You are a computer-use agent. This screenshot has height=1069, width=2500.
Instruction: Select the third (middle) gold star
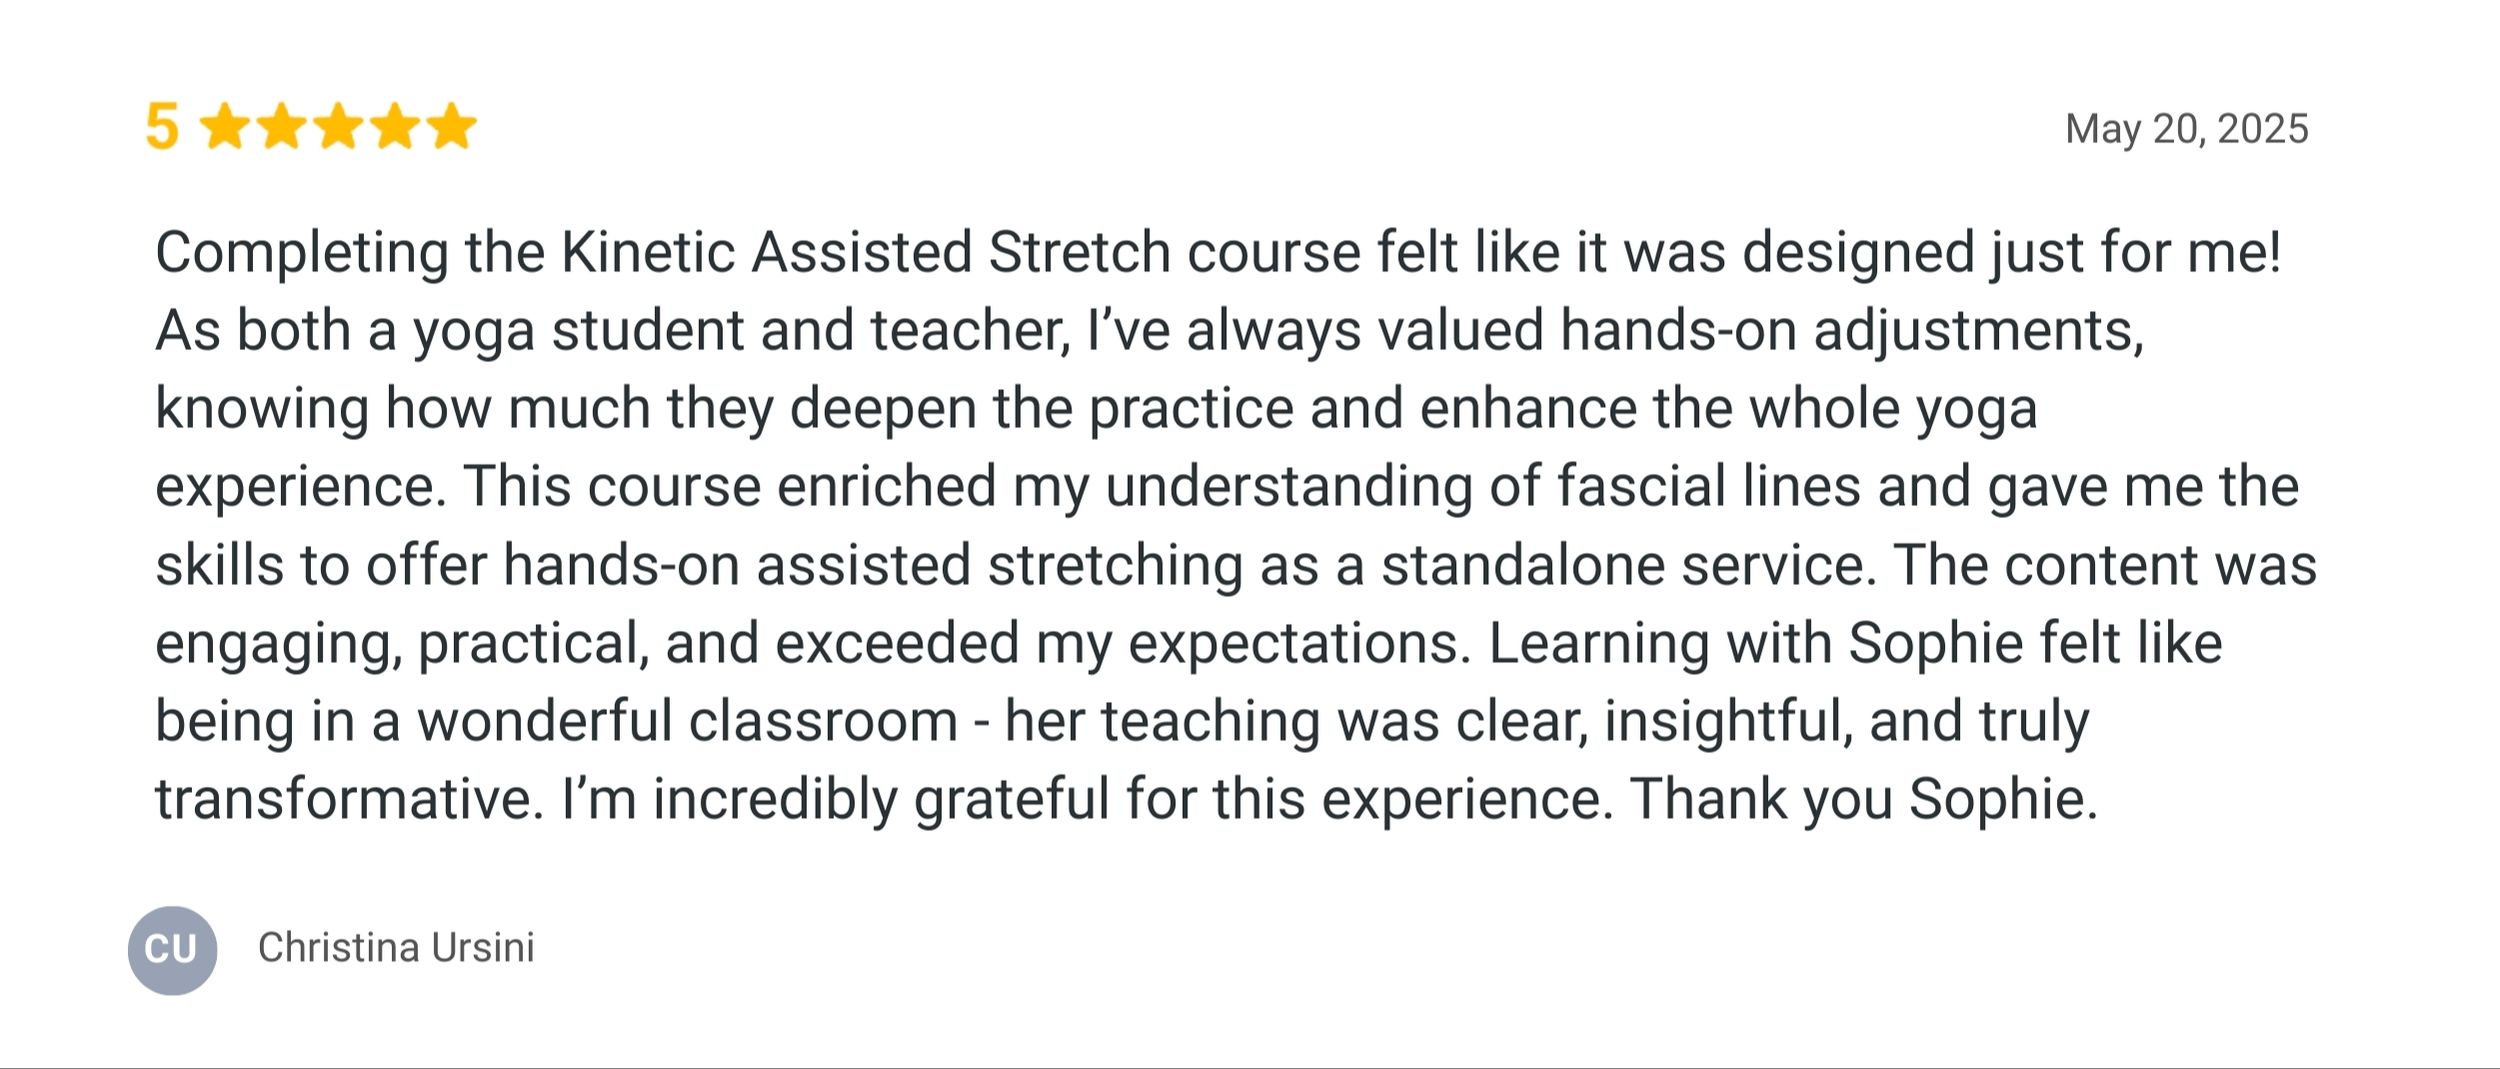[x=339, y=126]
